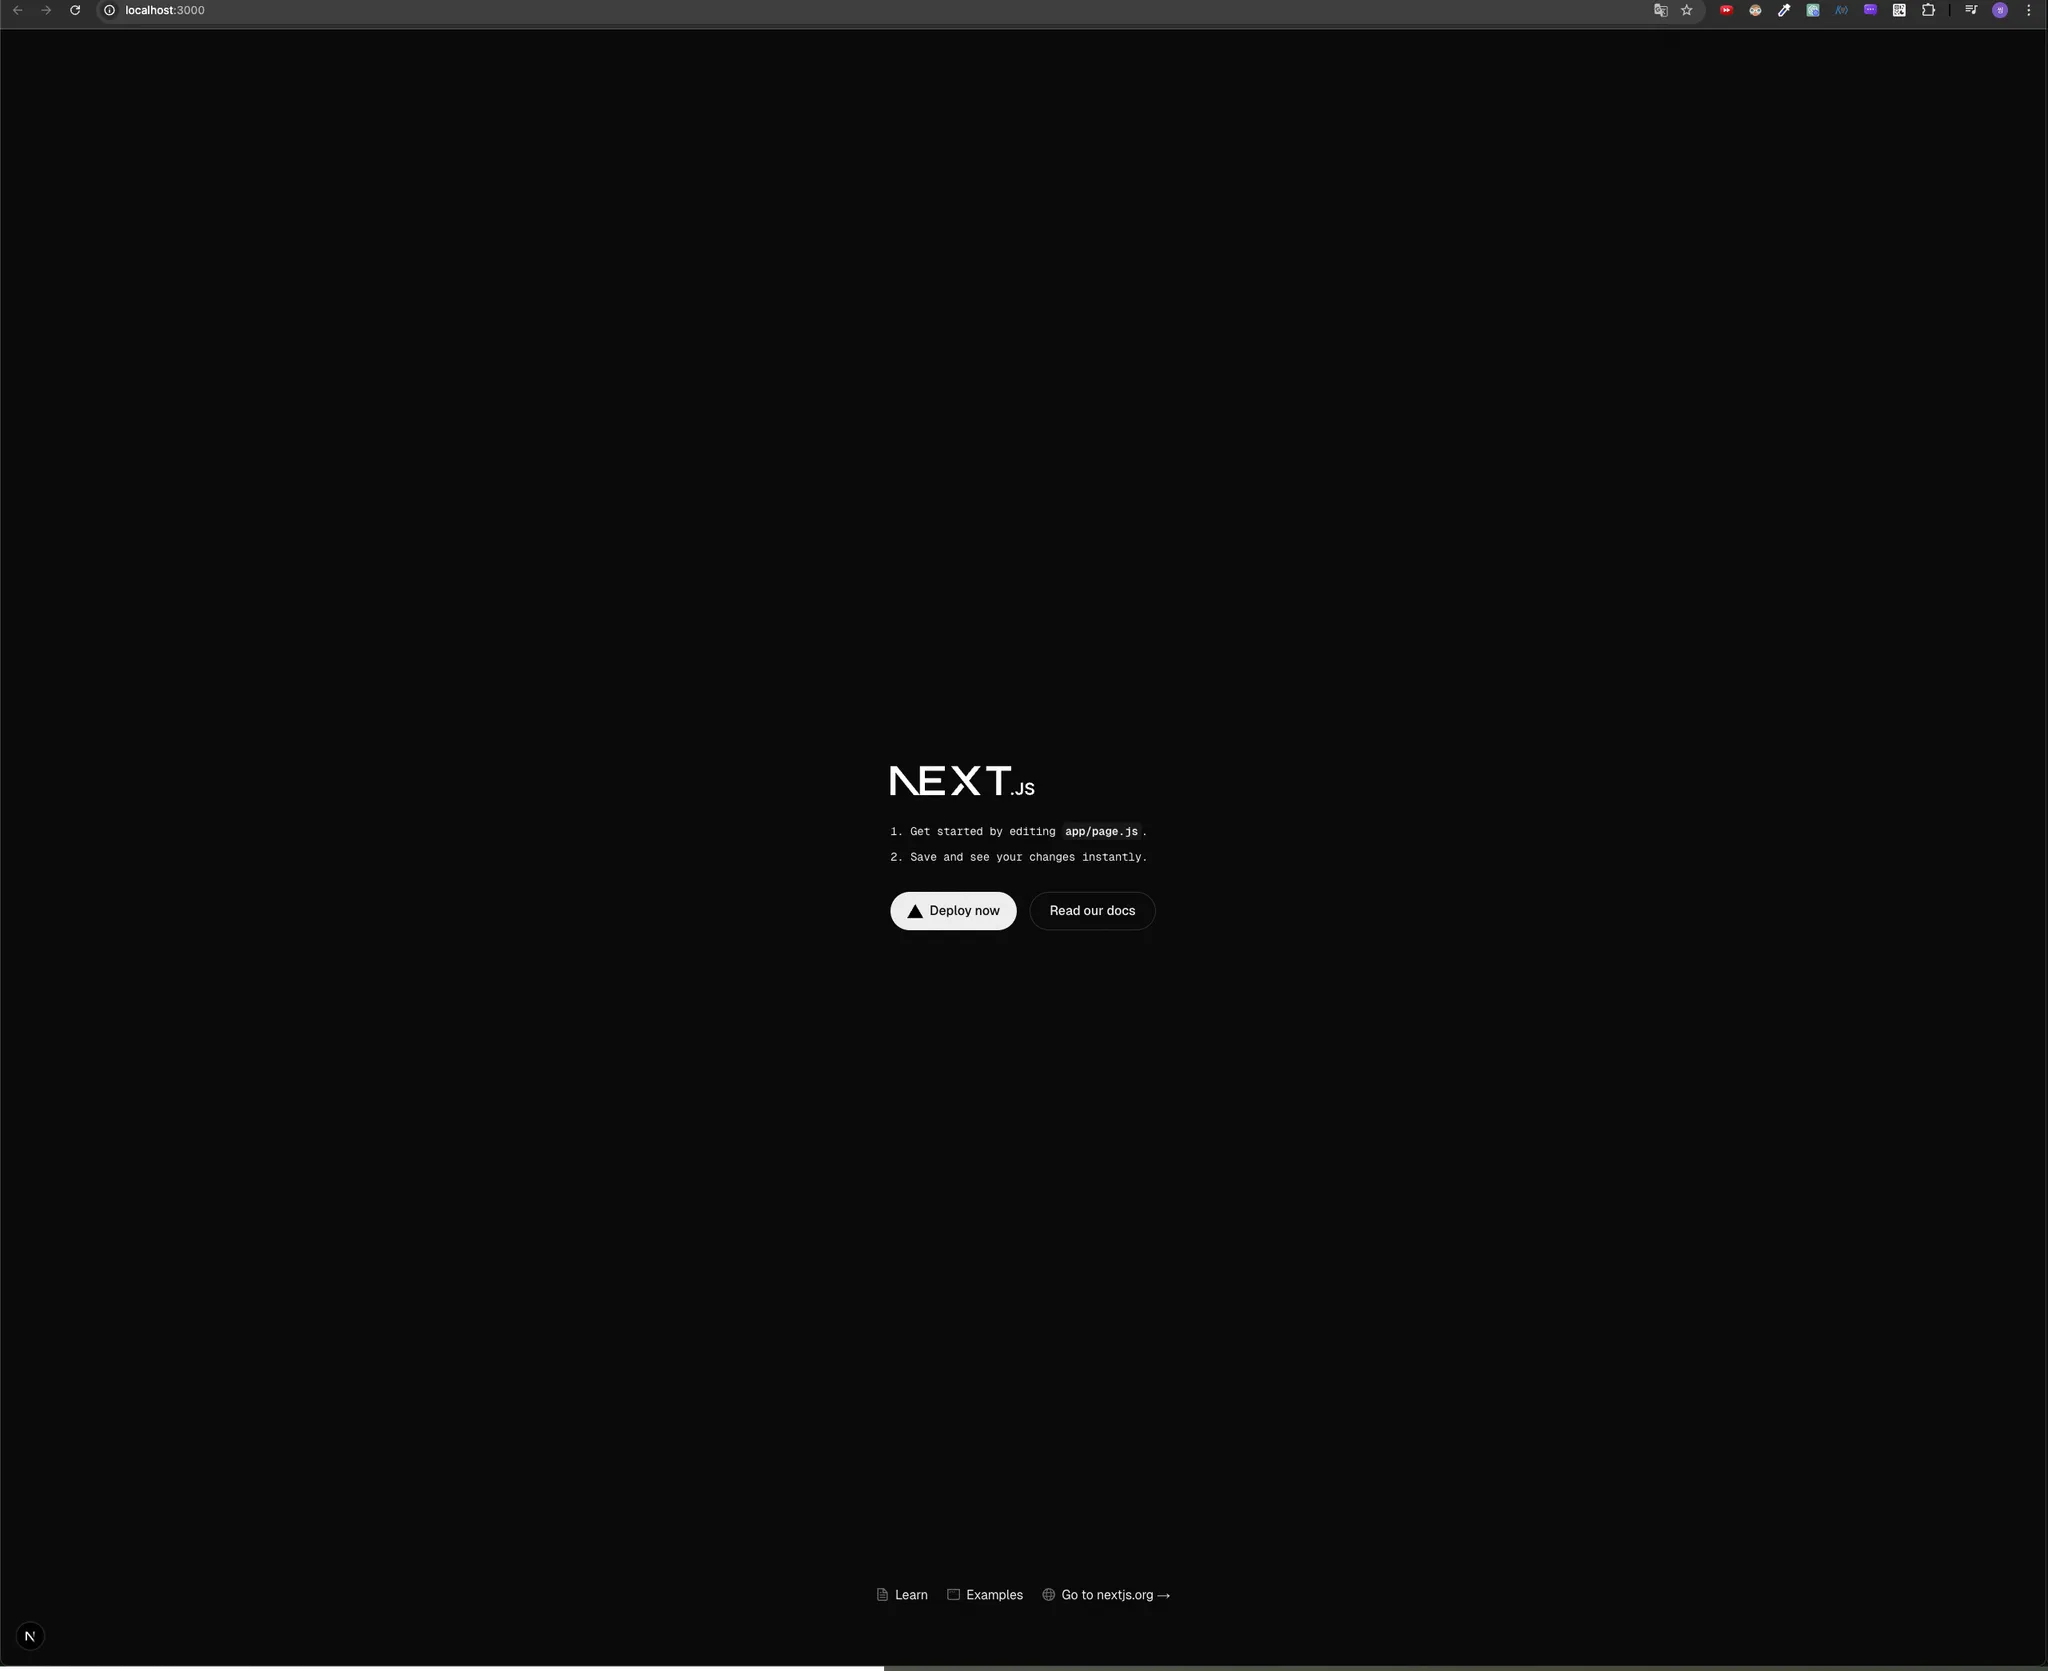Viewport: 2048px width, 1671px height.
Task: Click the site information icon
Action: point(110,10)
